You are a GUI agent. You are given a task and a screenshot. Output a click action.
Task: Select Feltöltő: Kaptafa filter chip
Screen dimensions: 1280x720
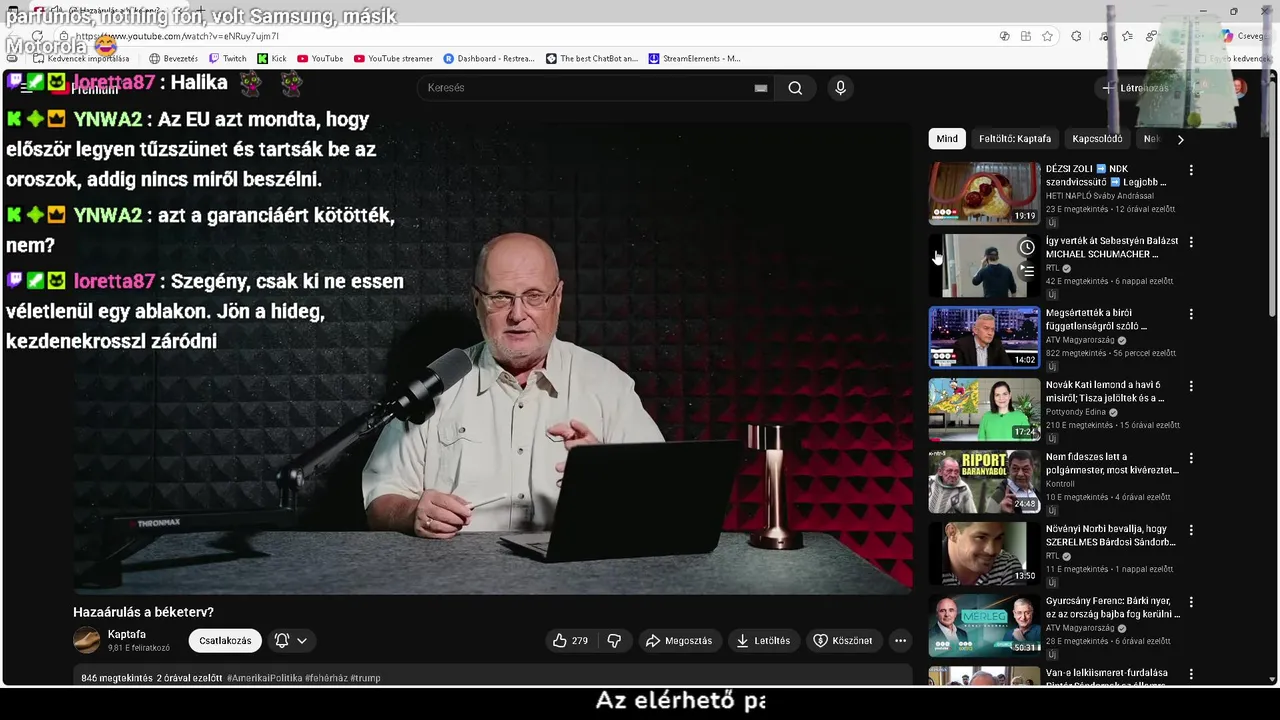(1015, 139)
